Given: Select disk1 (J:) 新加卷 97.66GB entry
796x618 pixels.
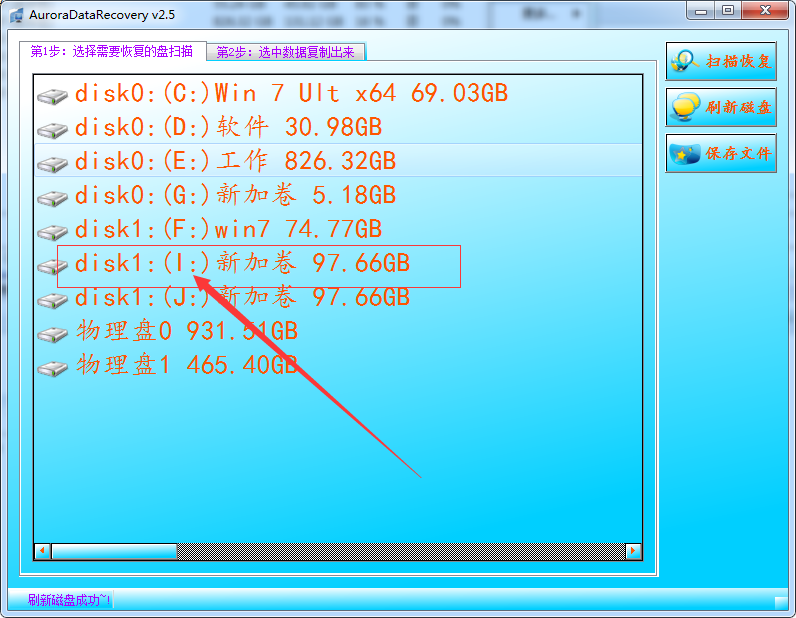Looking at the screenshot, I should click(338, 297).
